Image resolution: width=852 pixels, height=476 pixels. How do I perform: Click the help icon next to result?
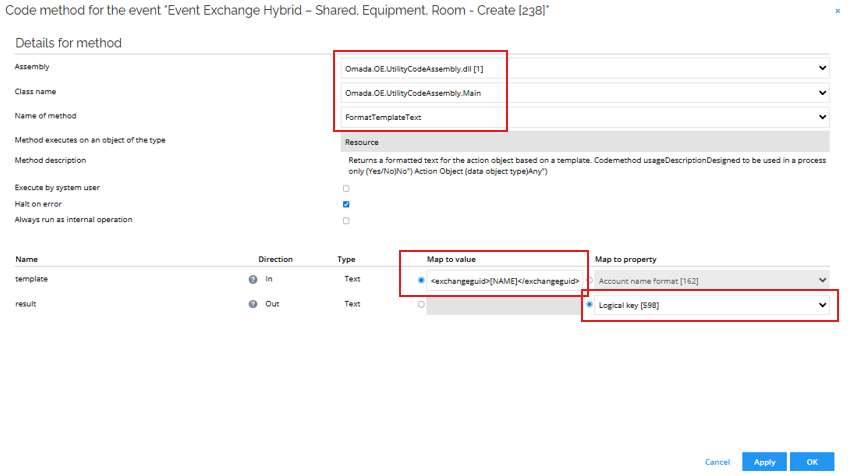click(x=253, y=304)
